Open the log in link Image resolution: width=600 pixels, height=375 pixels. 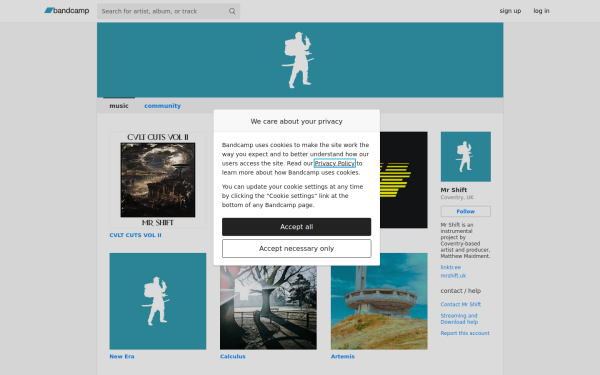541,11
